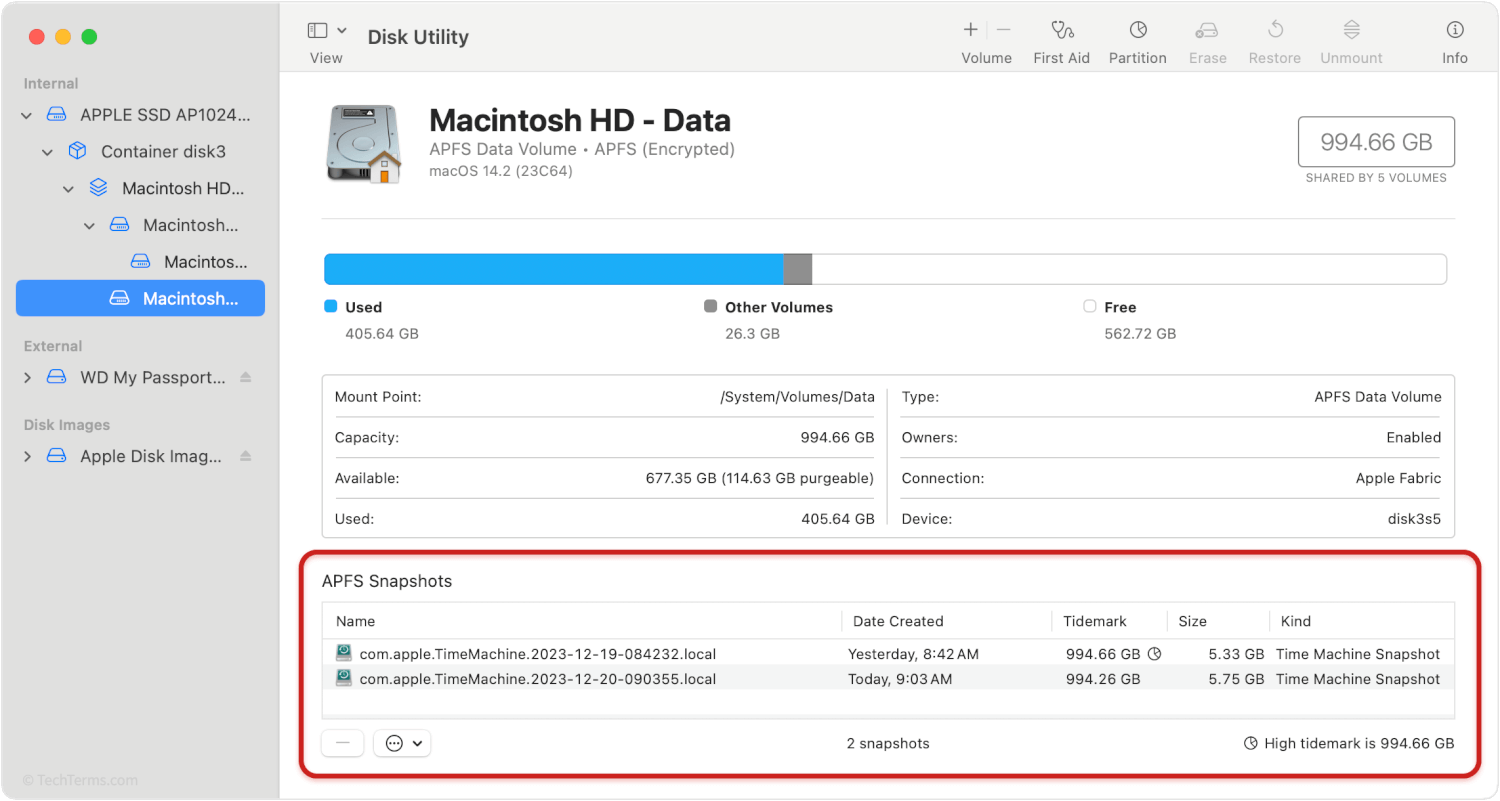Collapse the APPLE SSD AP1024 disk tree
Screen dimensions: 1500x801
[27, 116]
